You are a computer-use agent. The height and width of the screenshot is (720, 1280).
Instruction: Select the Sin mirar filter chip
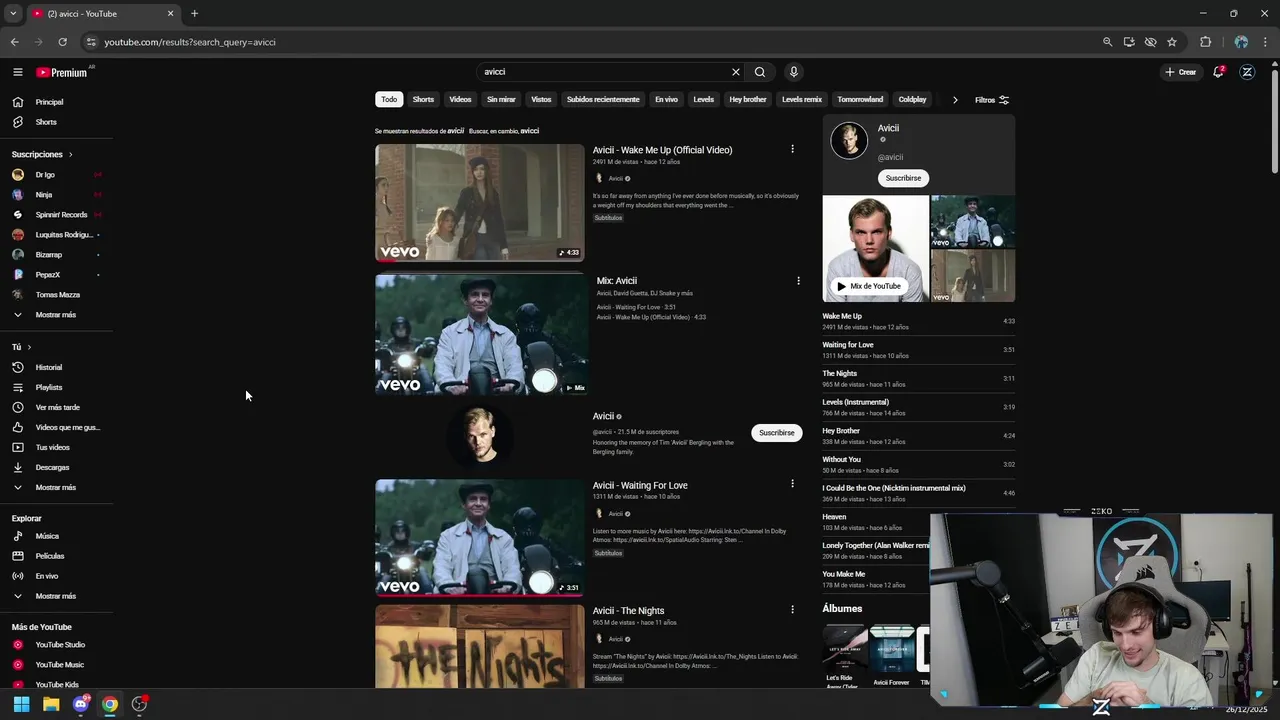(x=501, y=99)
